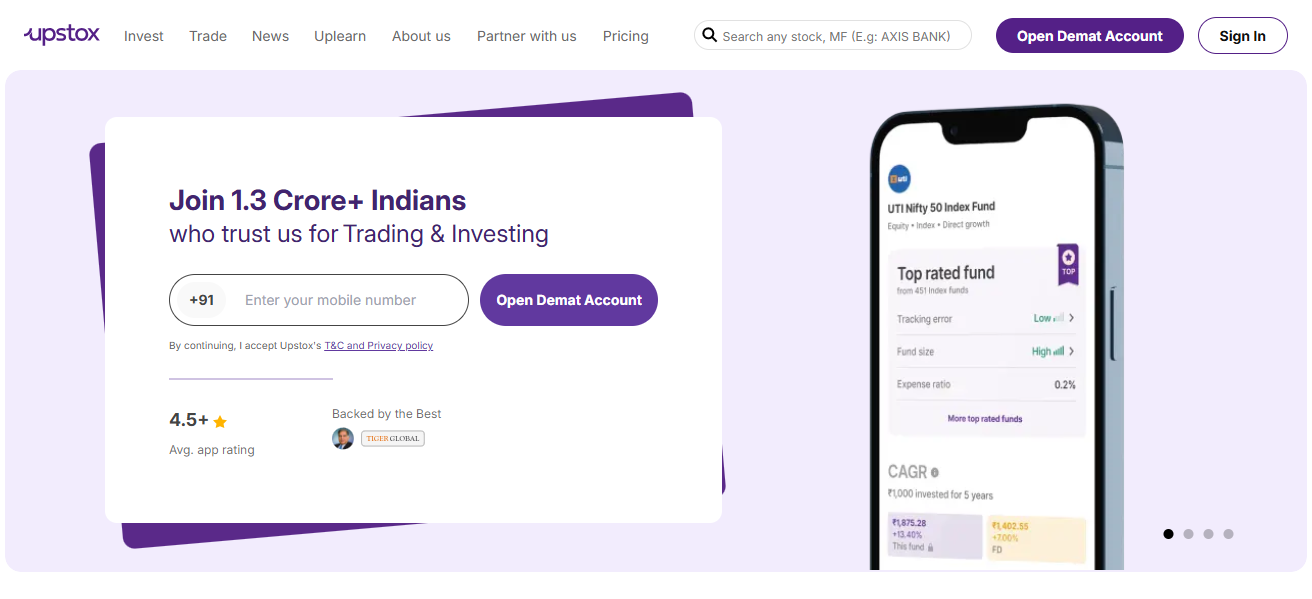Screen dimensions: 1312x599
Task: Expand the Fund size chevron
Action: (1071, 351)
